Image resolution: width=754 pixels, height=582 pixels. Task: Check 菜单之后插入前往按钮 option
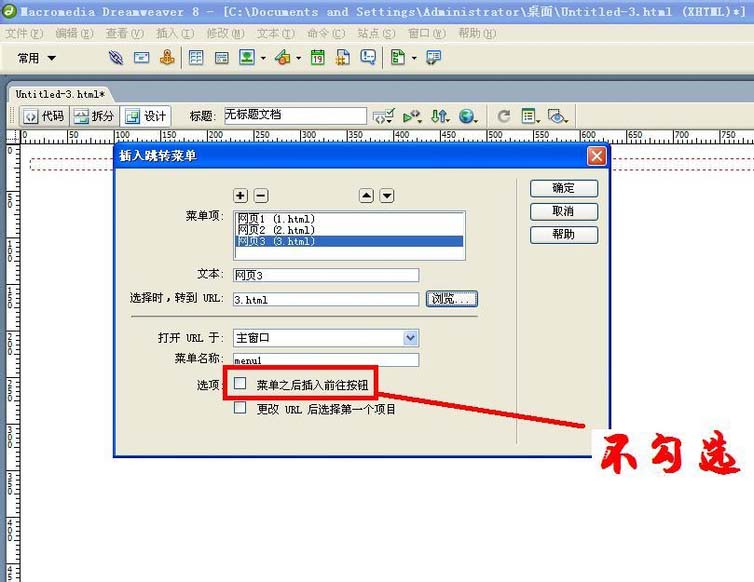(x=240, y=383)
